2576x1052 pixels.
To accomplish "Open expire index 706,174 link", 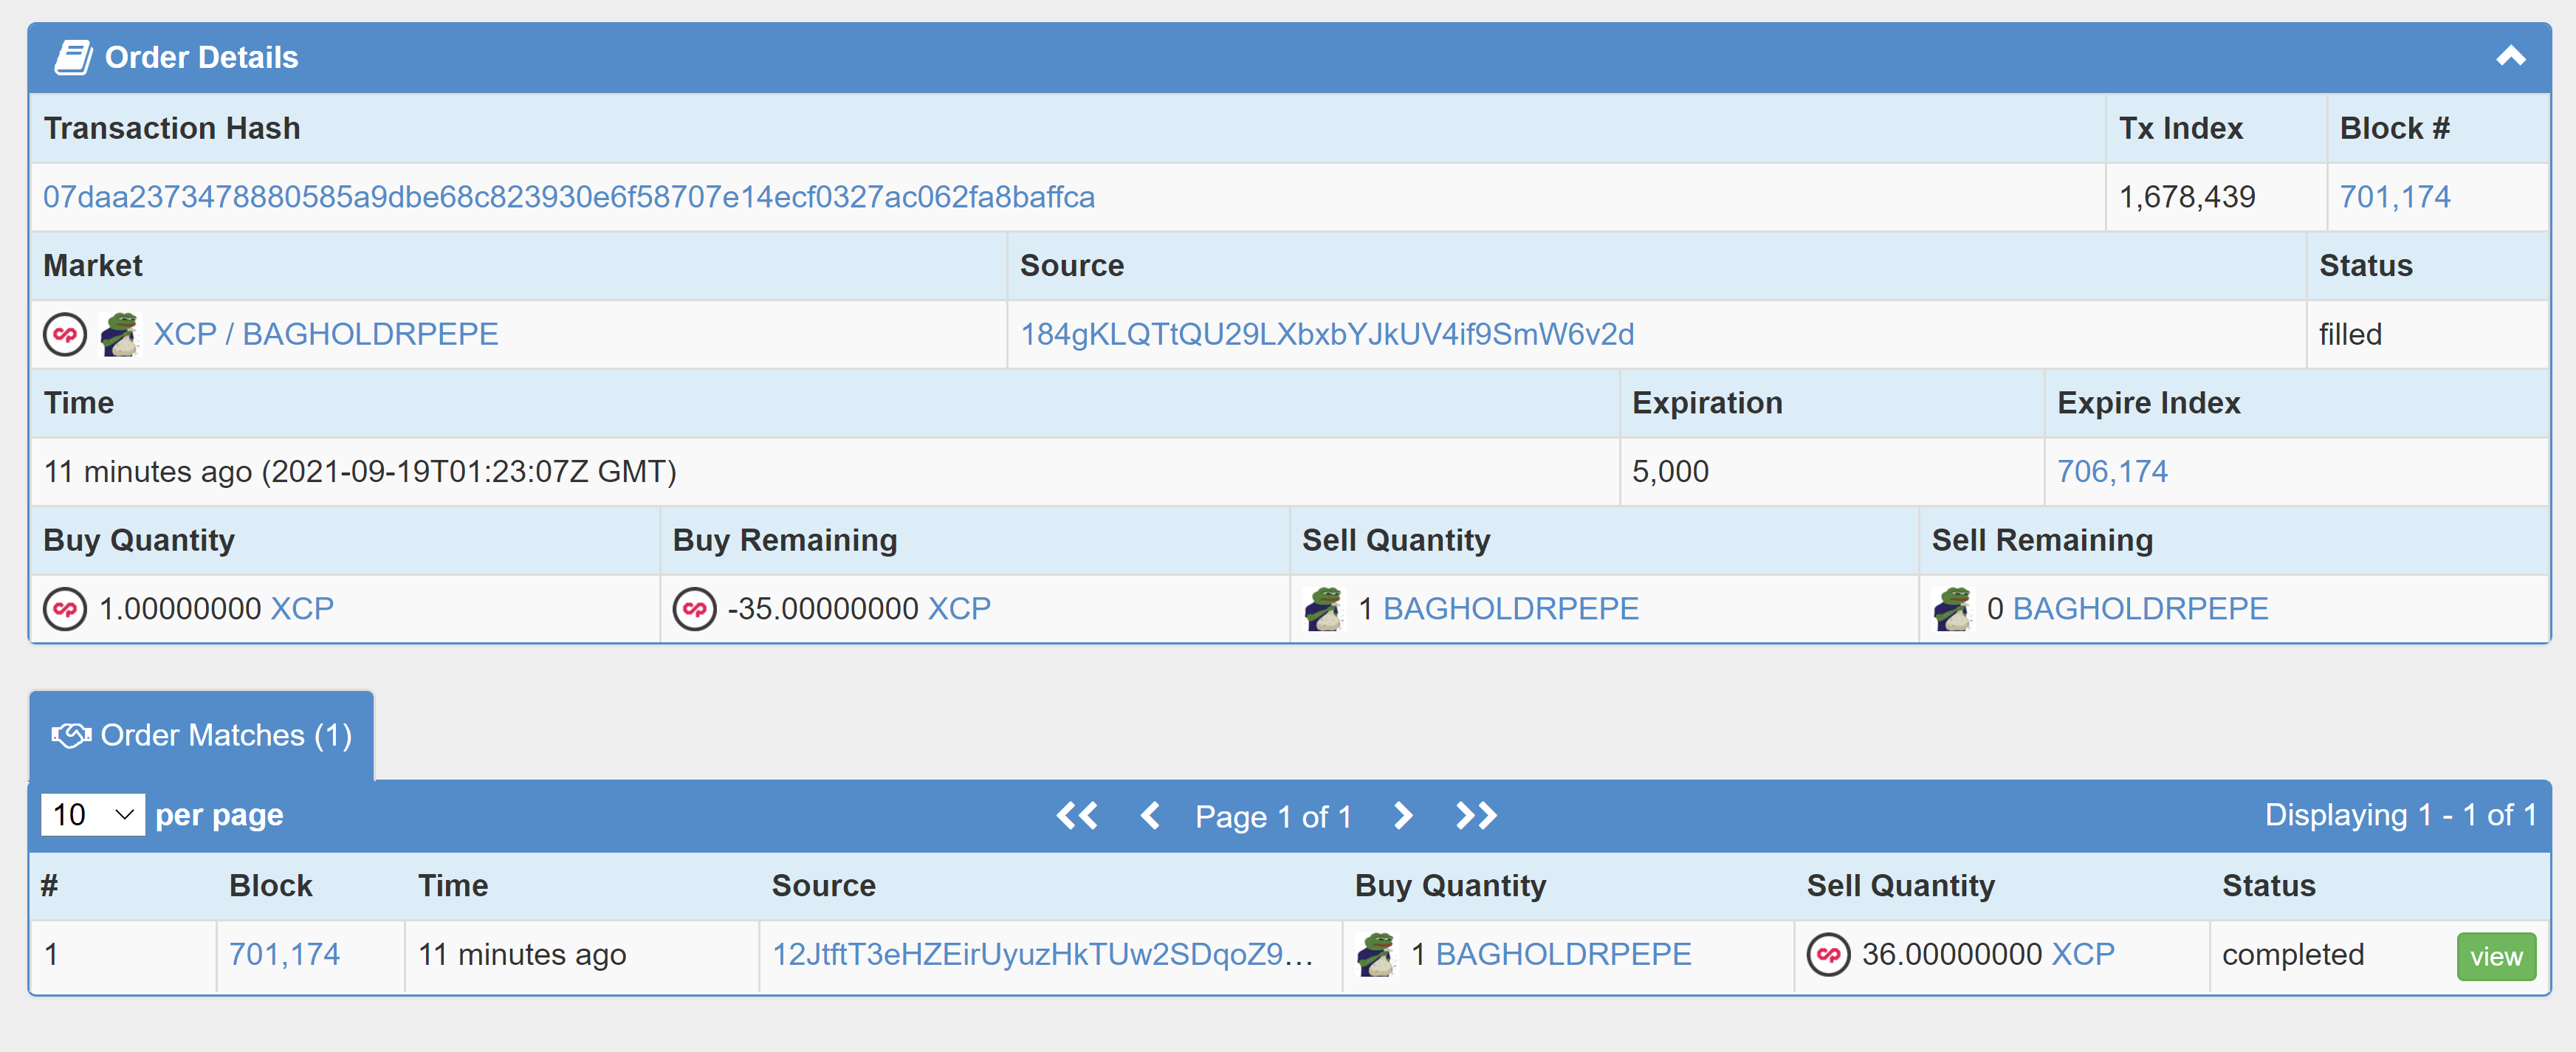I will pyautogui.click(x=2111, y=471).
